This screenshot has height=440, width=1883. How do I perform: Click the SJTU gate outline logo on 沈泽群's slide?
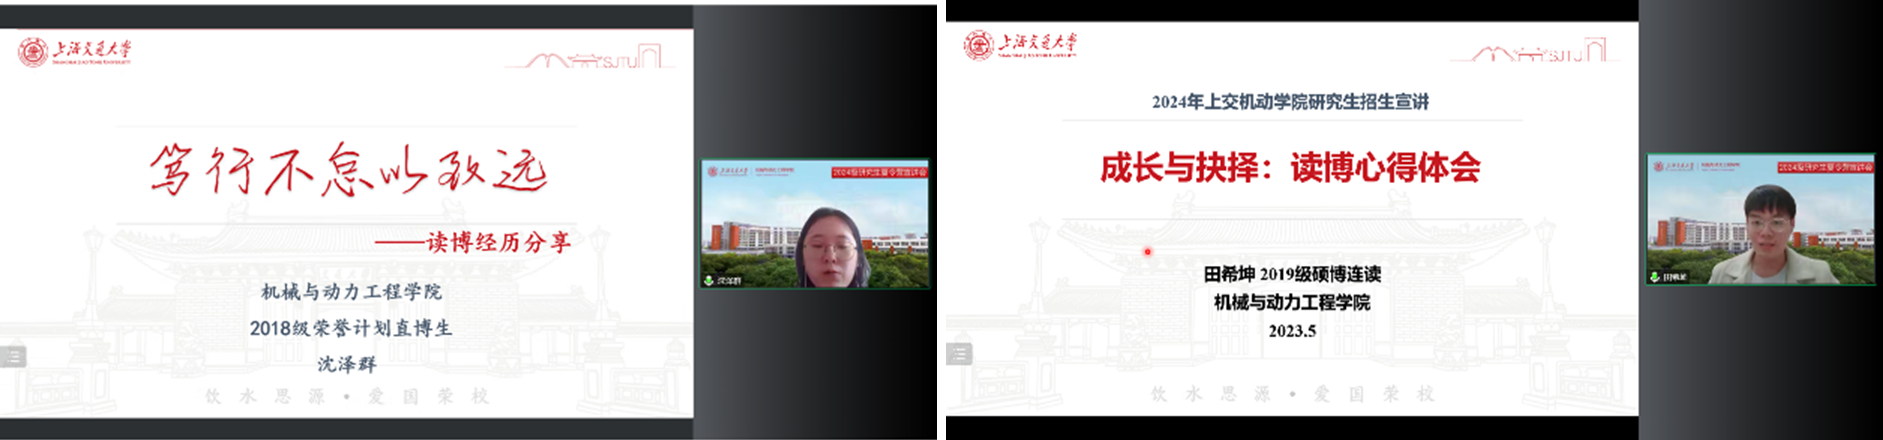point(596,57)
